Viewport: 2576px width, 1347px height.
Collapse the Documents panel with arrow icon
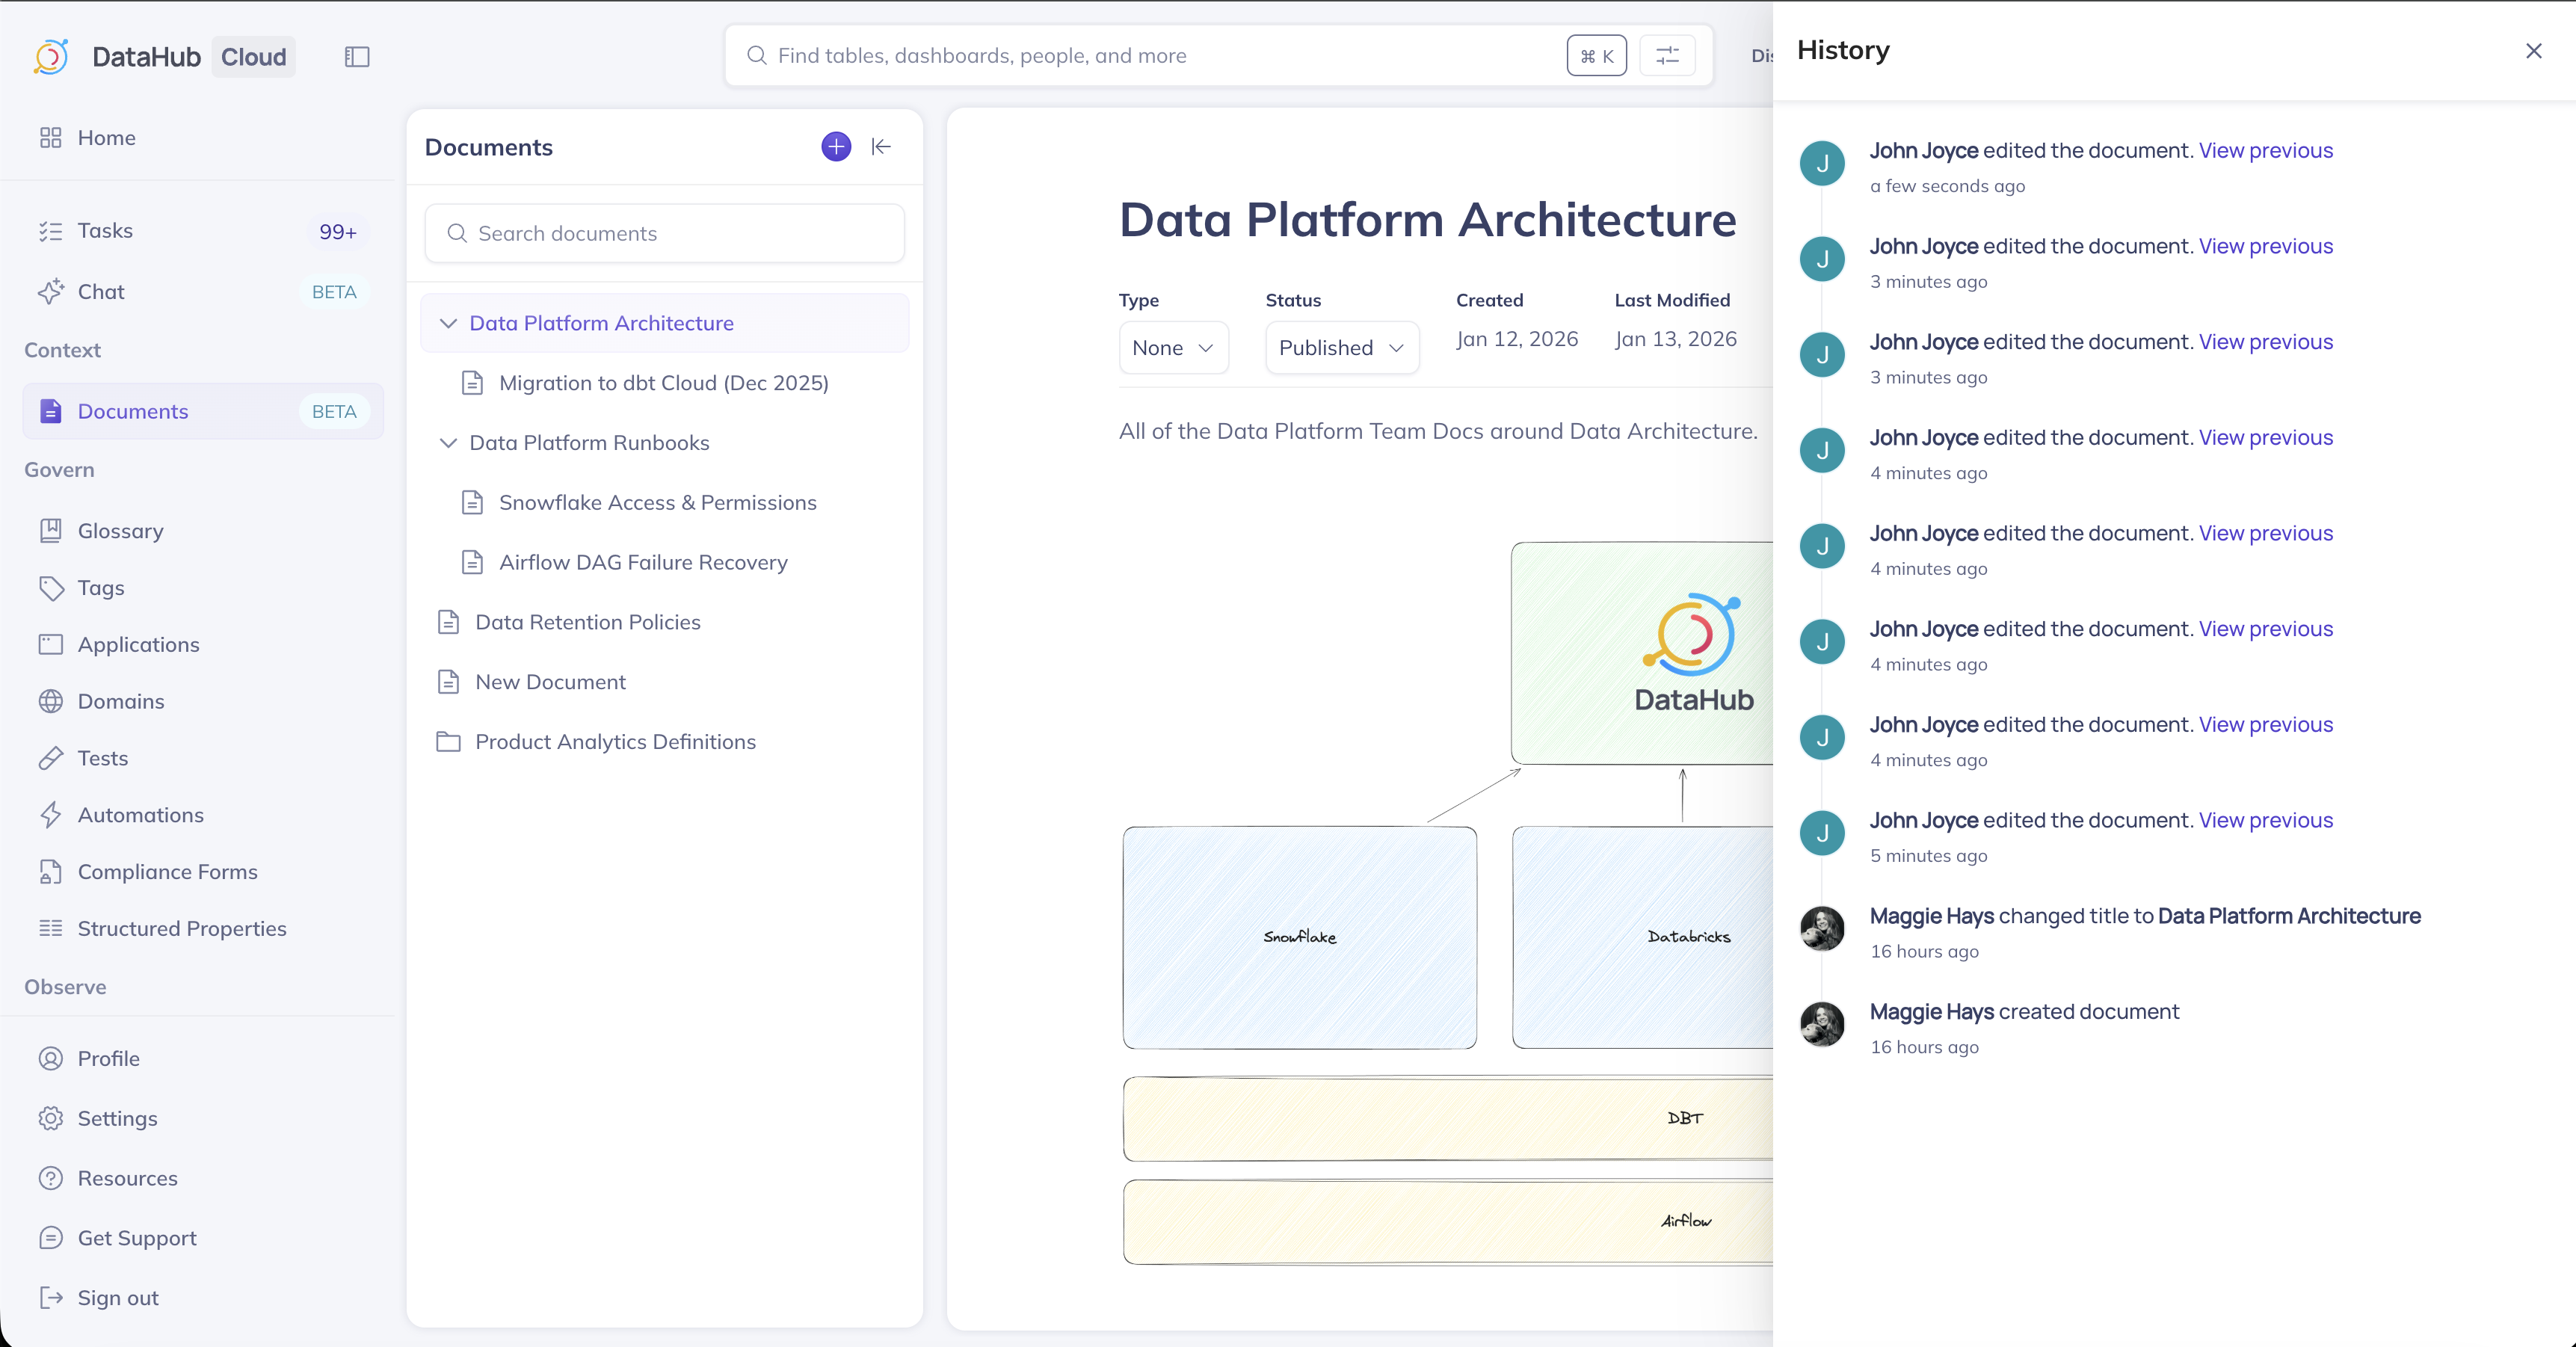[881, 147]
